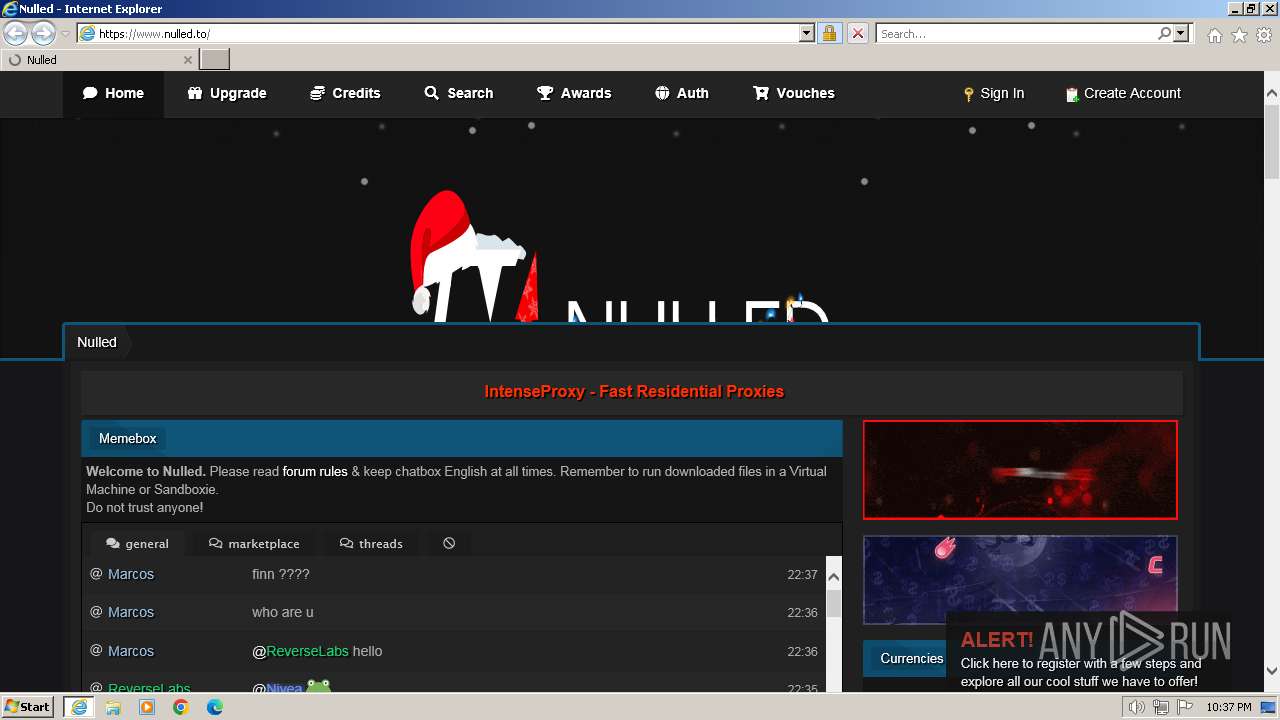The image size is (1280, 720).
Task: Open Favorites star icon
Action: (1239, 35)
